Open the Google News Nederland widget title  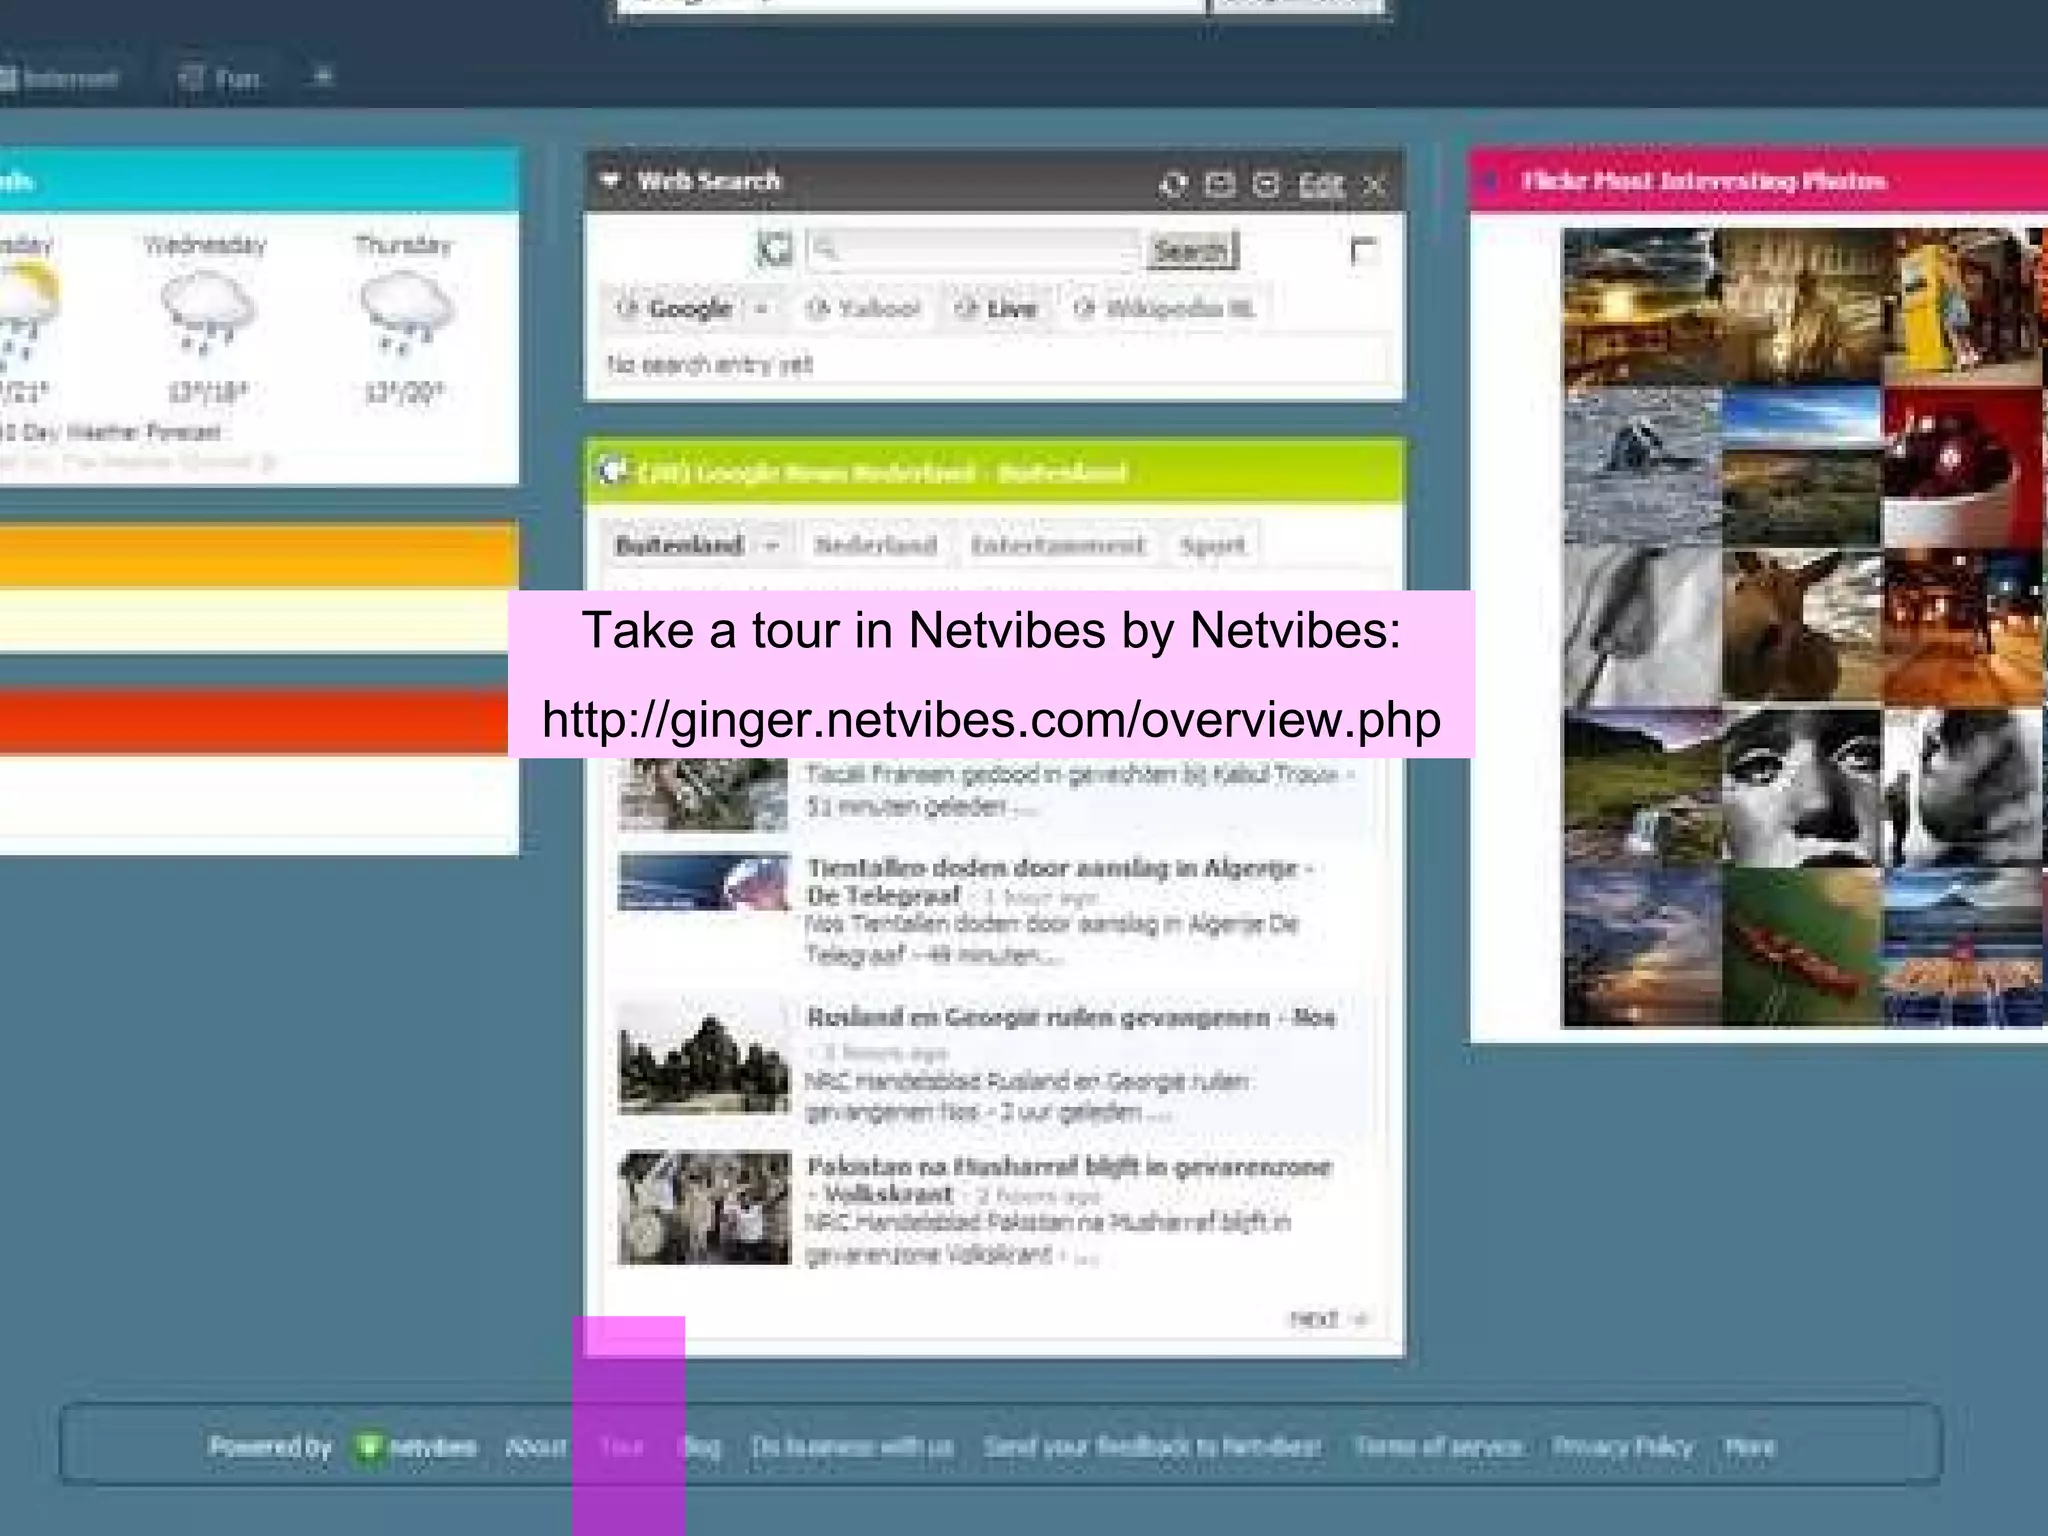coord(882,472)
